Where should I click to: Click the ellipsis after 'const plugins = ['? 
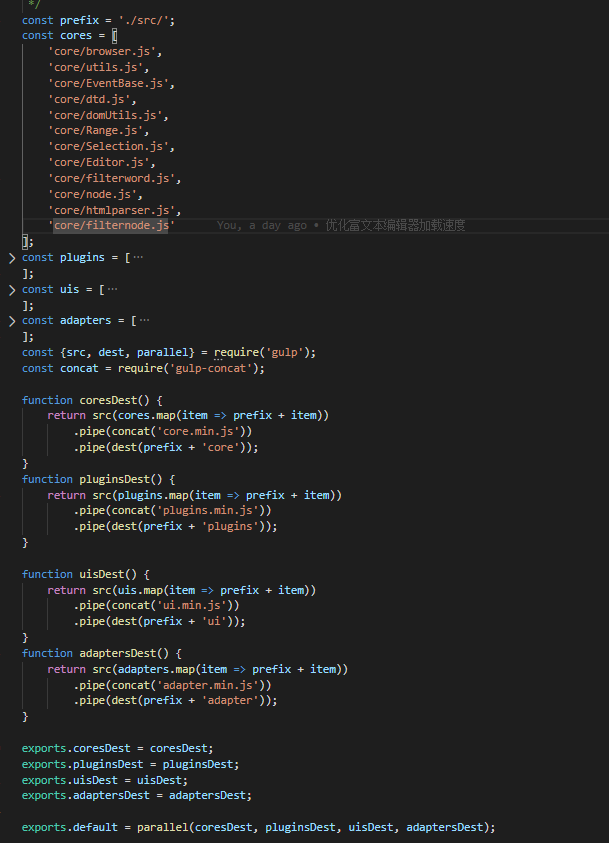click(138, 257)
